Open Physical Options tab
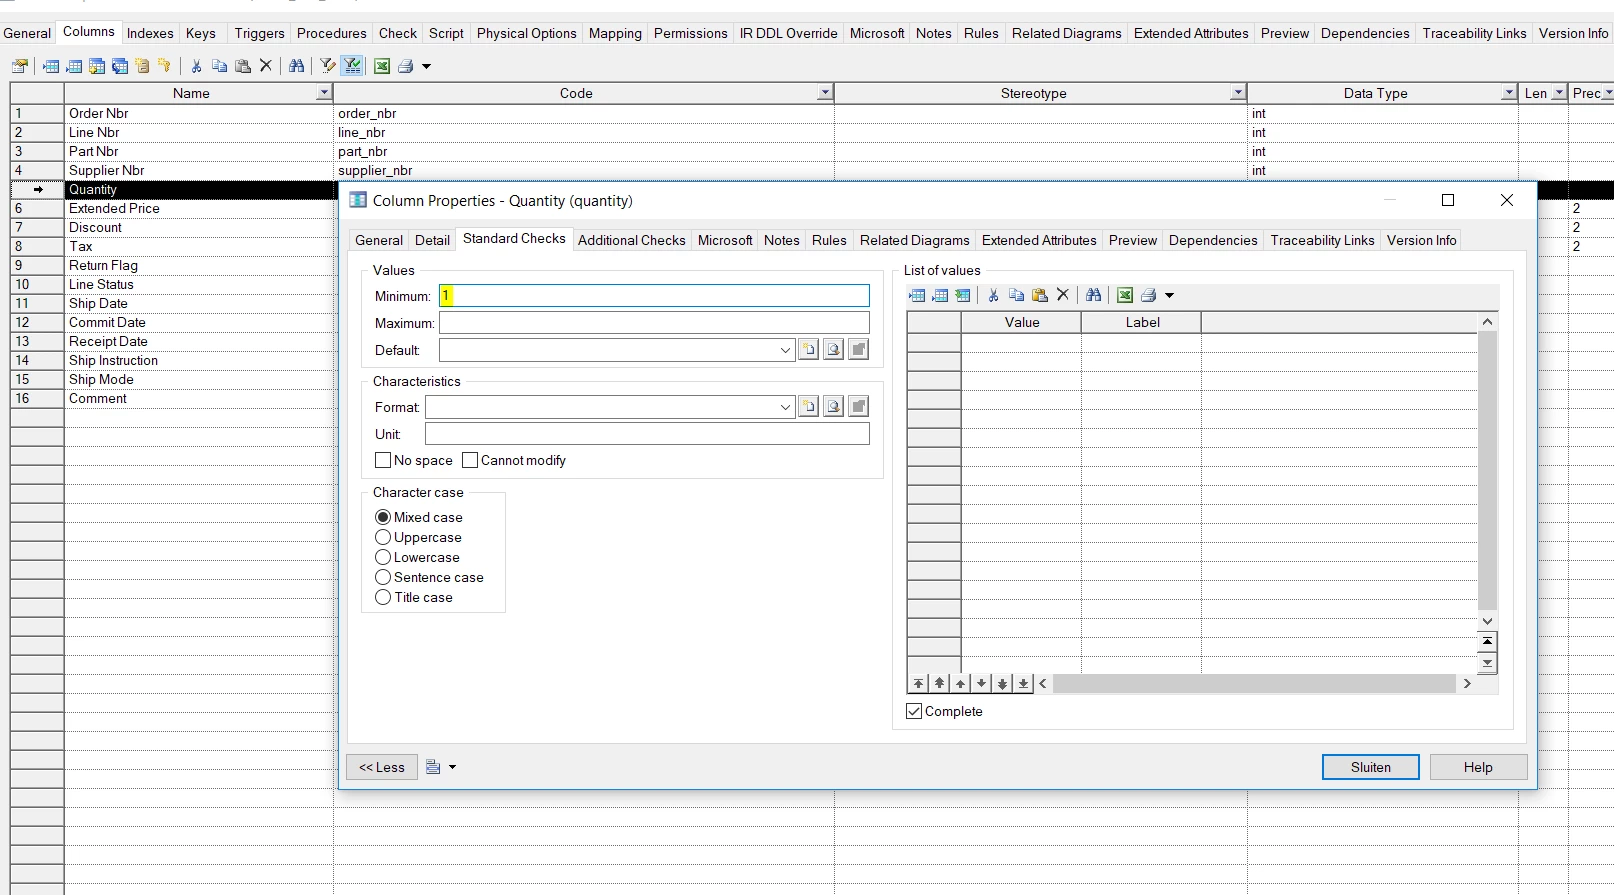The width and height of the screenshot is (1614, 895). [526, 33]
